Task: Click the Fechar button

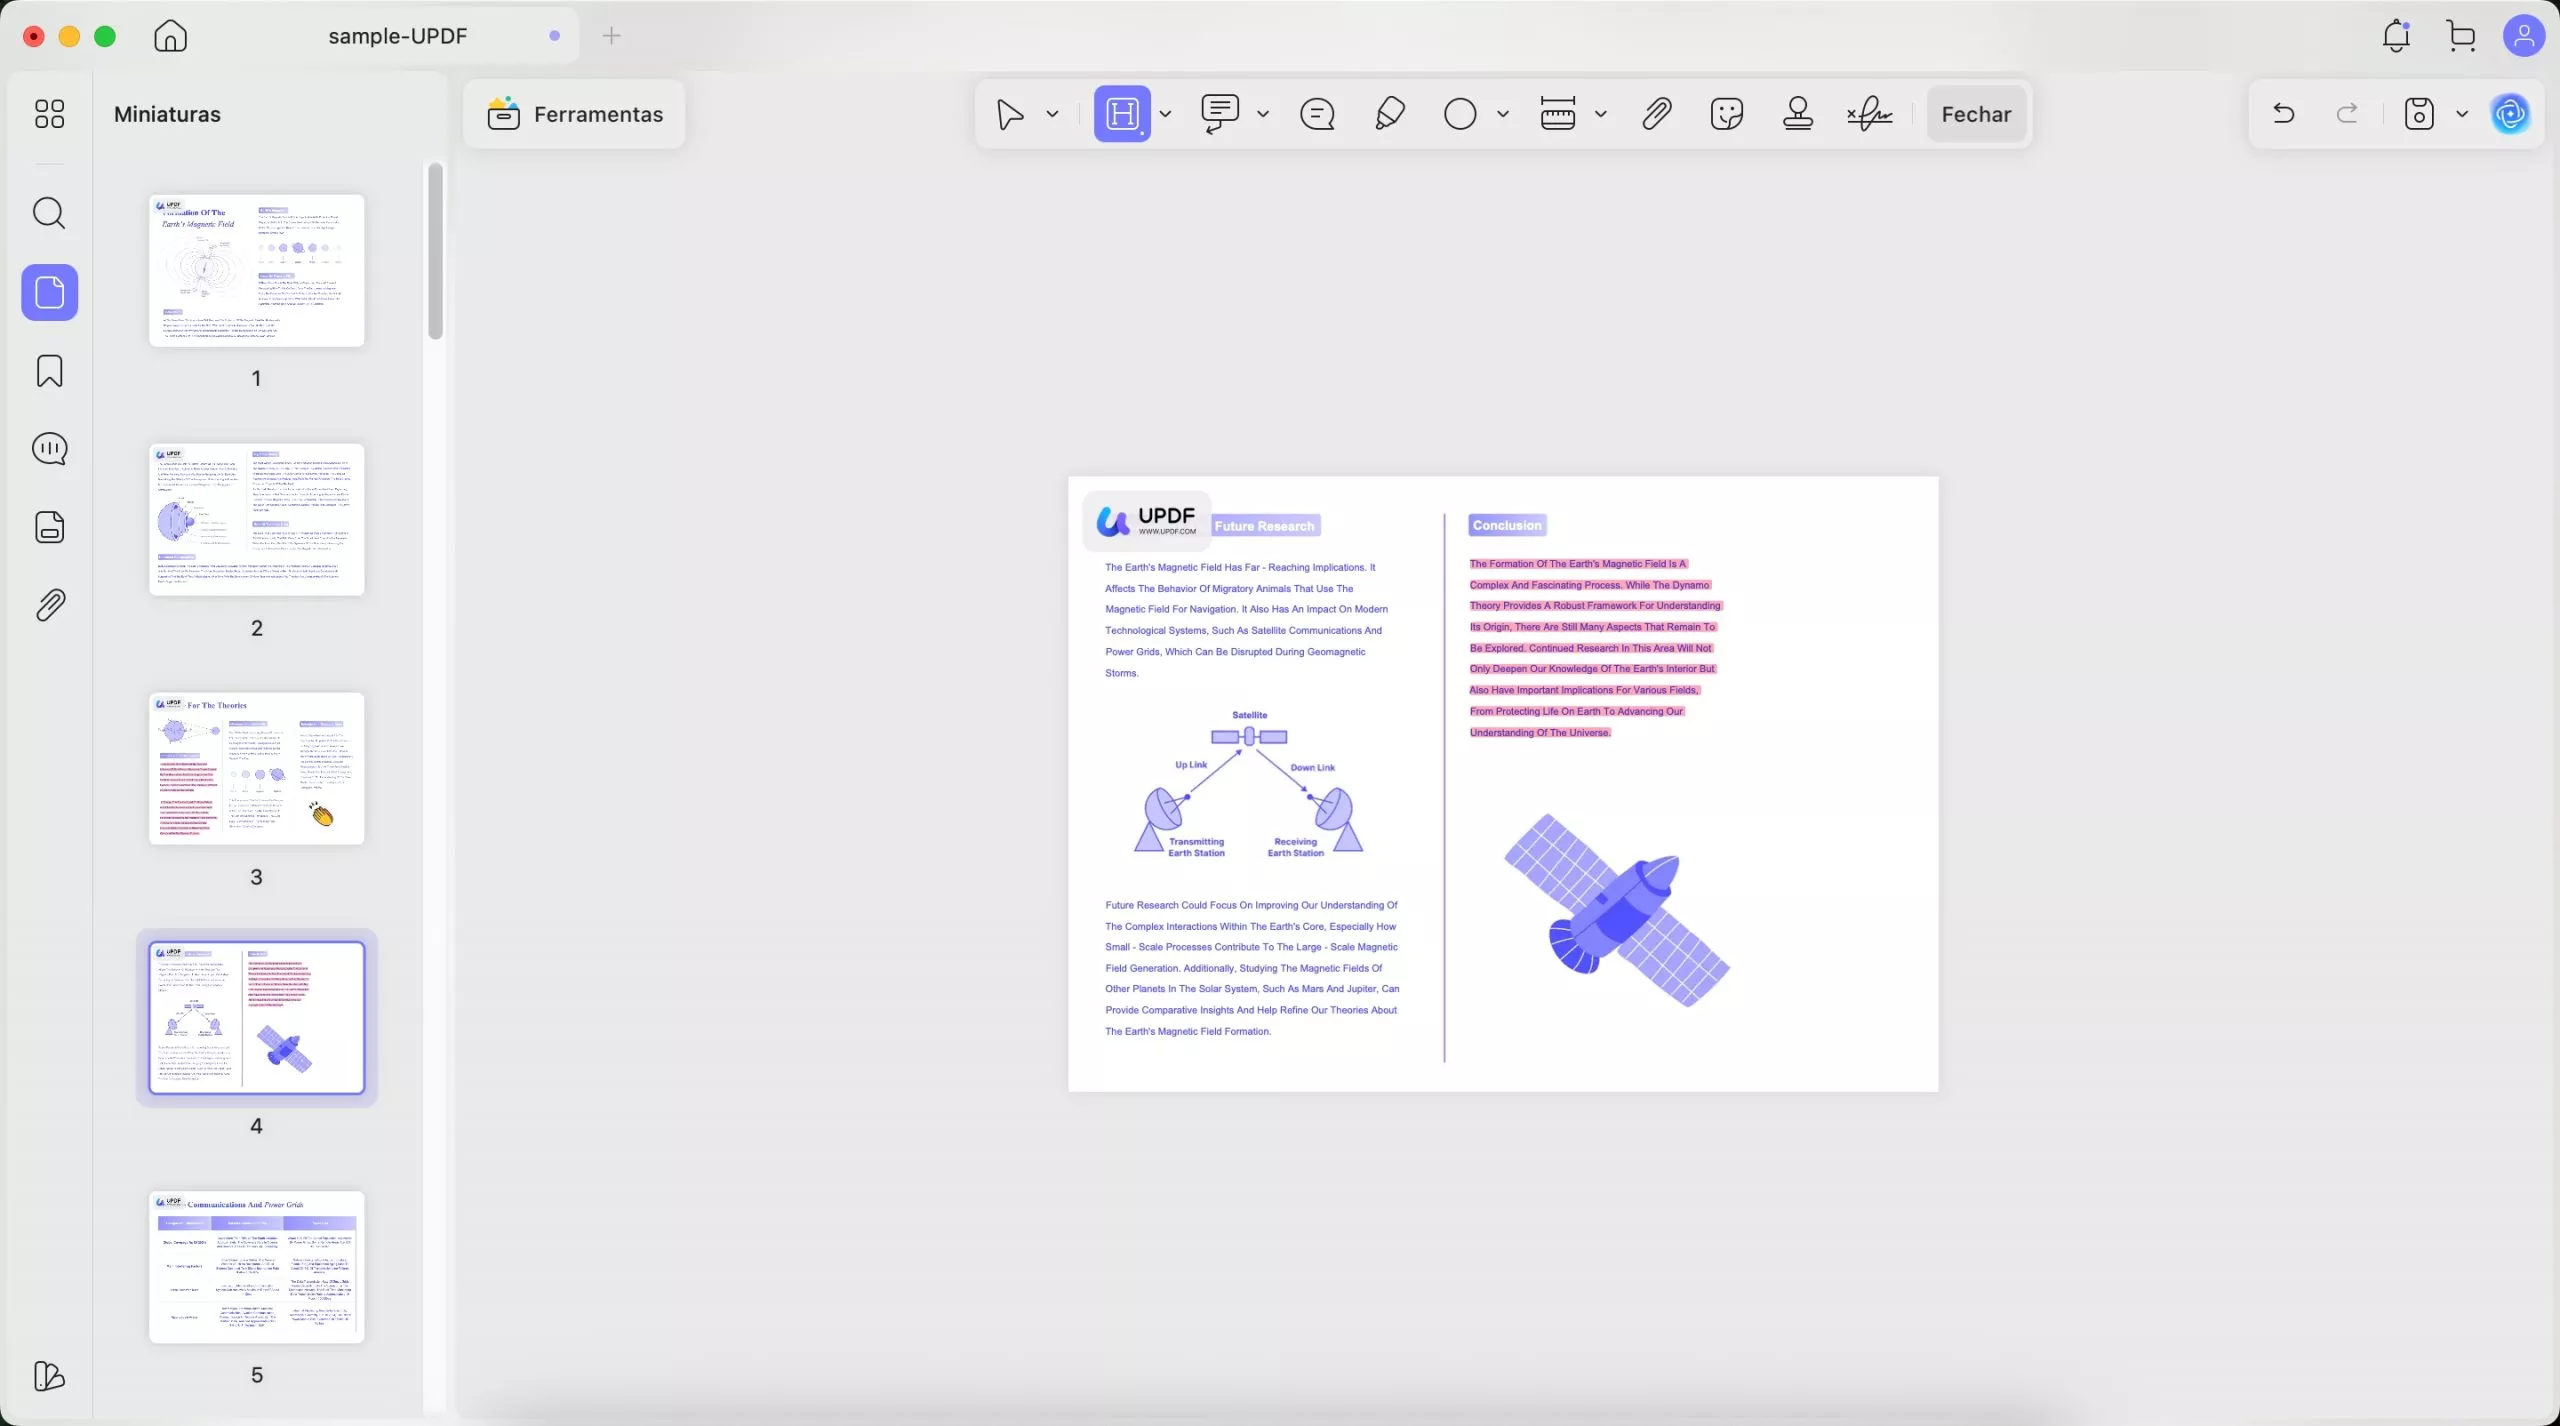Action: click(x=1976, y=114)
